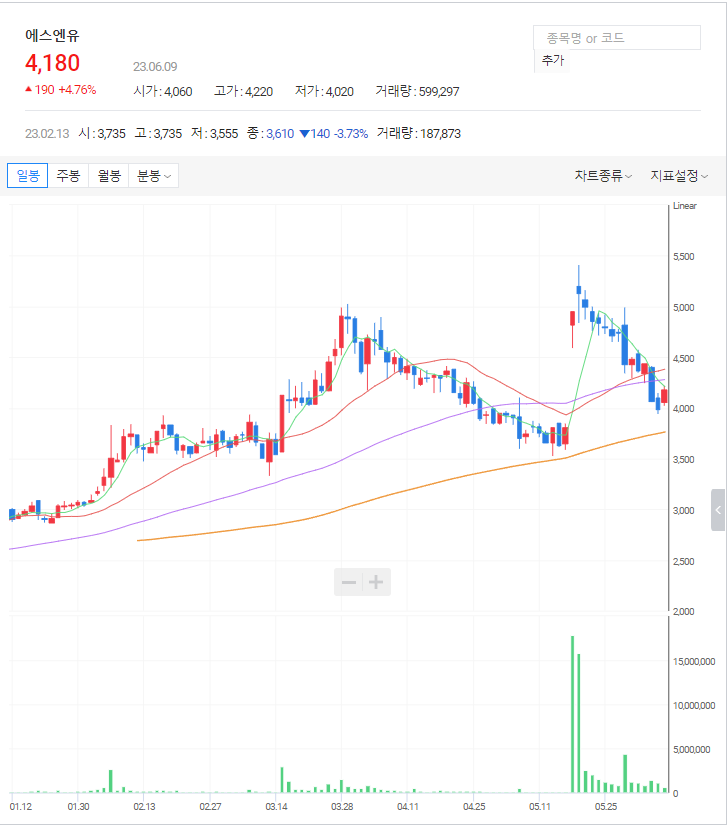Click the 거래량:599,297 volume value
Viewport: 728px width, 825px height.
tap(417, 92)
